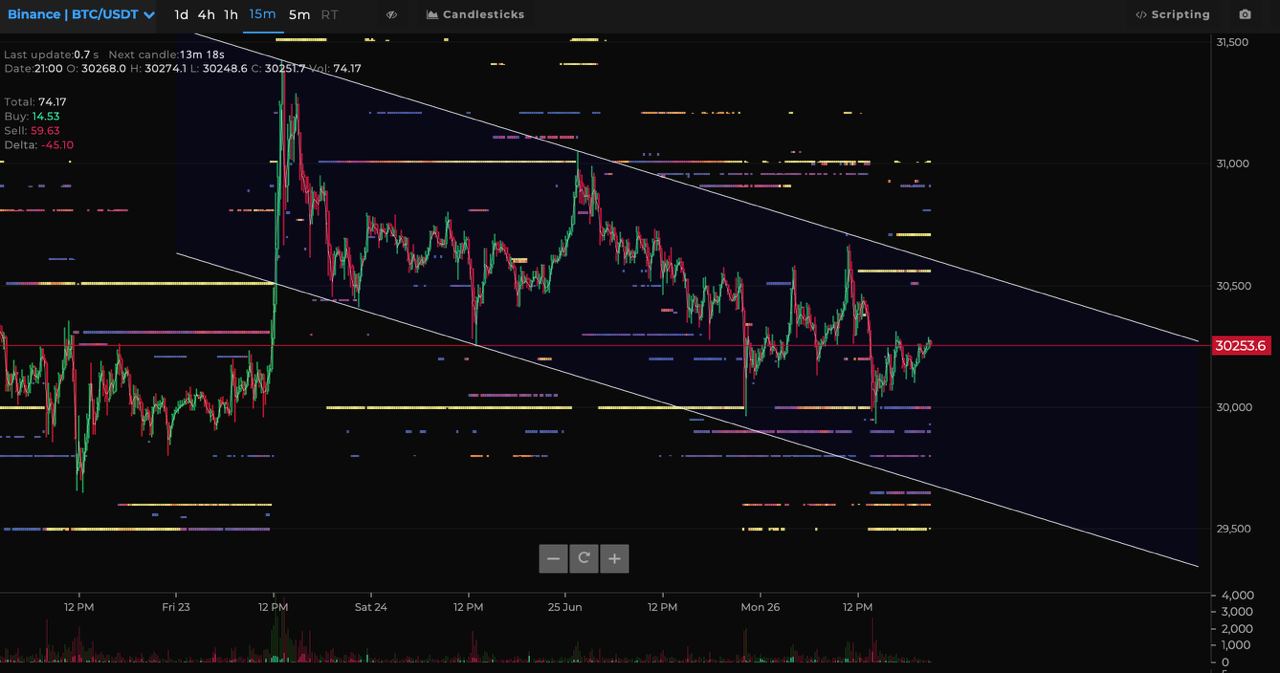Click the 31,000 price axis label
Screen dimensions: 1280x673
coord(1232,164)
